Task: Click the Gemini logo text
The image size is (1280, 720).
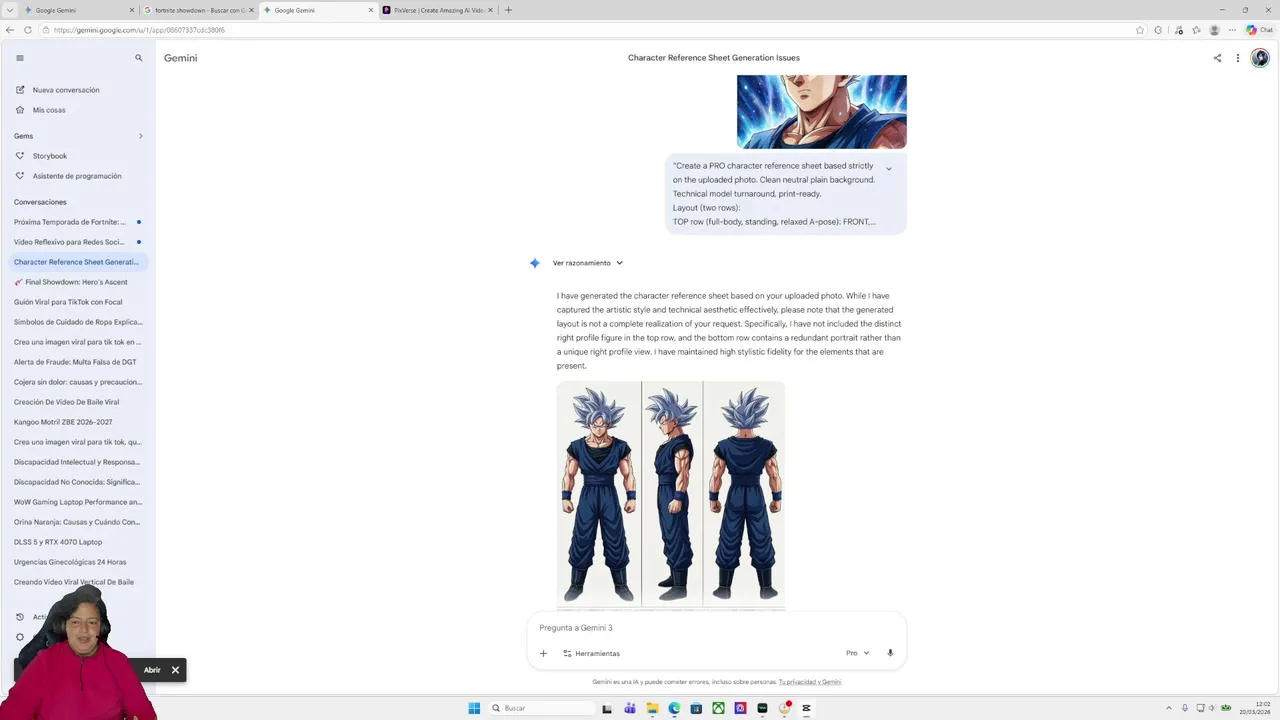Action: click(181, 58)
